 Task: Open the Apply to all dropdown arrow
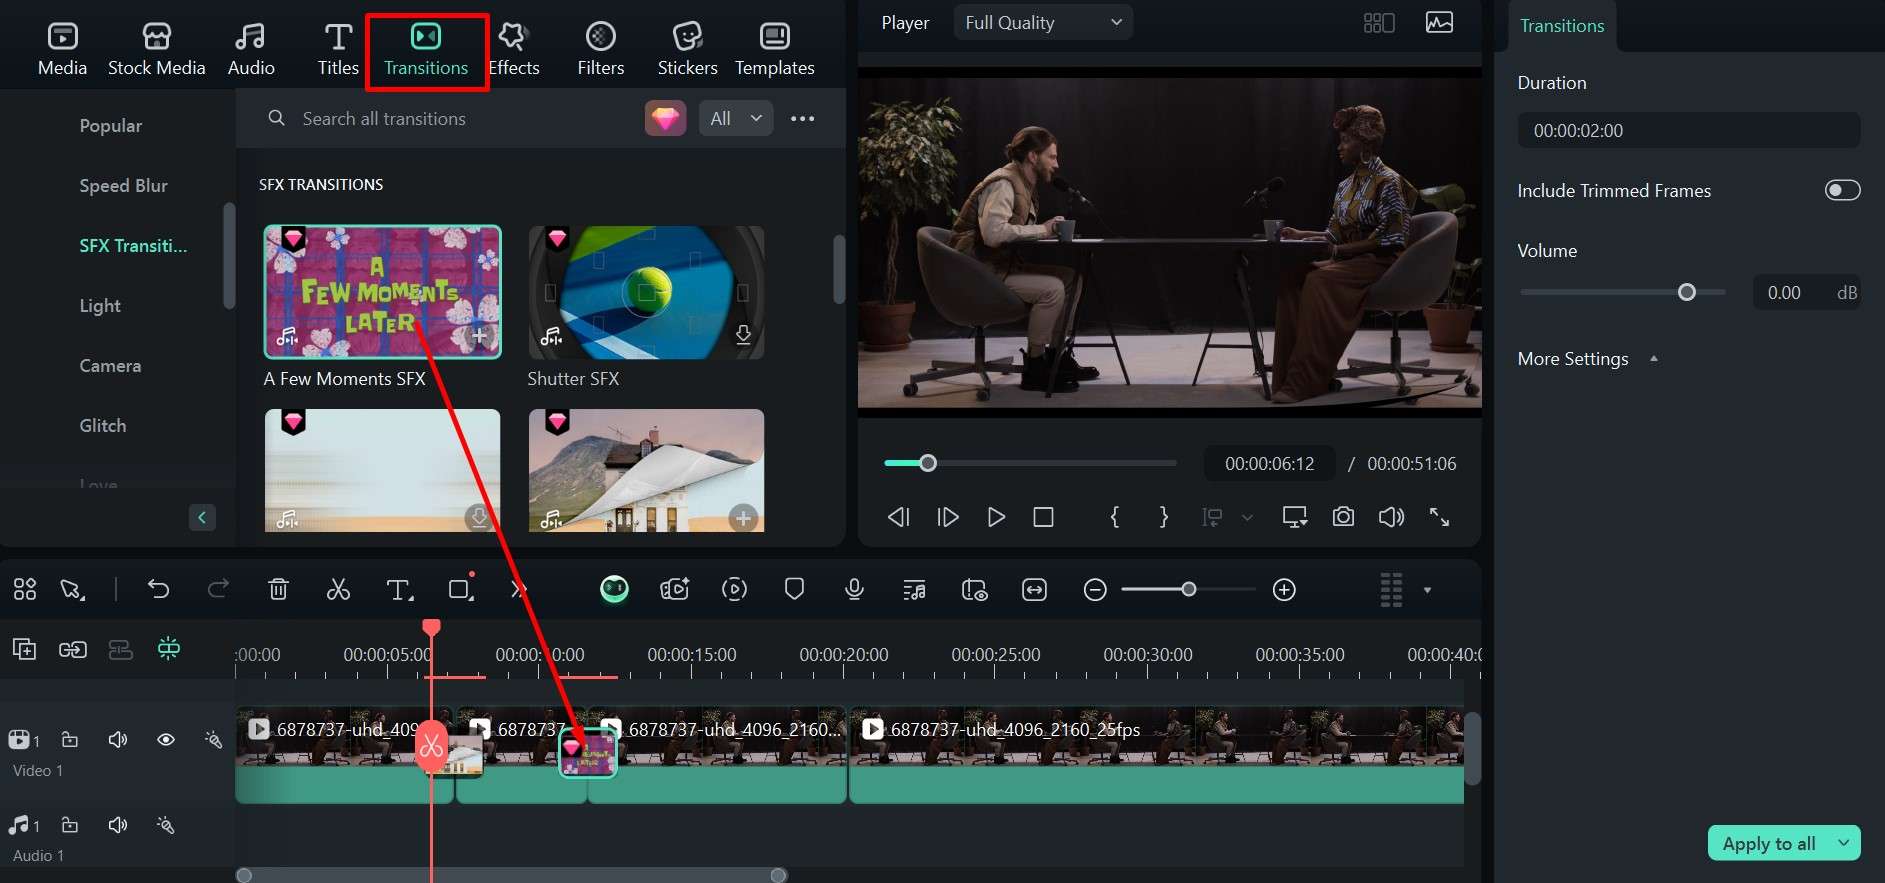point(1844,843)
